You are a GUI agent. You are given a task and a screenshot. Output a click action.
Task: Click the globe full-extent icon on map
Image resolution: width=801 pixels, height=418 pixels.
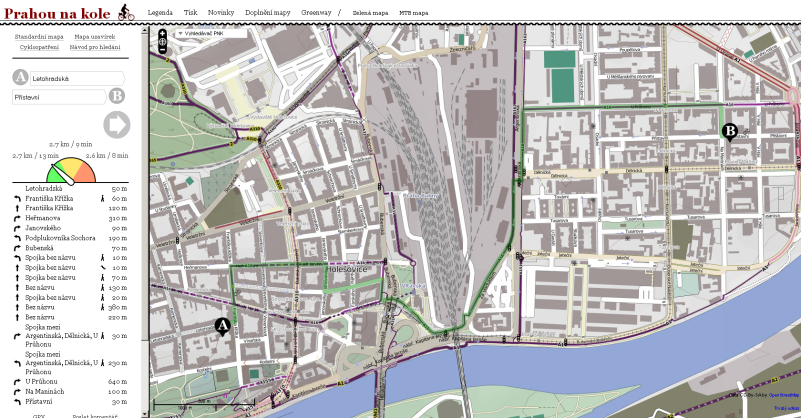pyautogui.click(x=162, y=41)
